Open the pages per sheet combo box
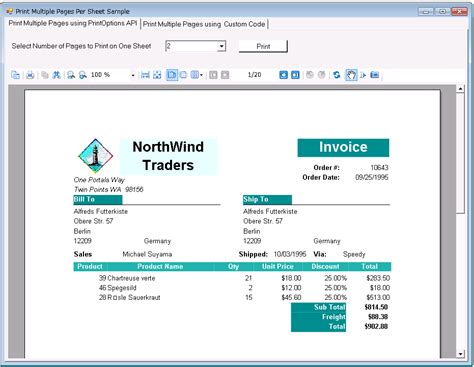The width and height of the screenshot is (474, 367). (195, 46)
